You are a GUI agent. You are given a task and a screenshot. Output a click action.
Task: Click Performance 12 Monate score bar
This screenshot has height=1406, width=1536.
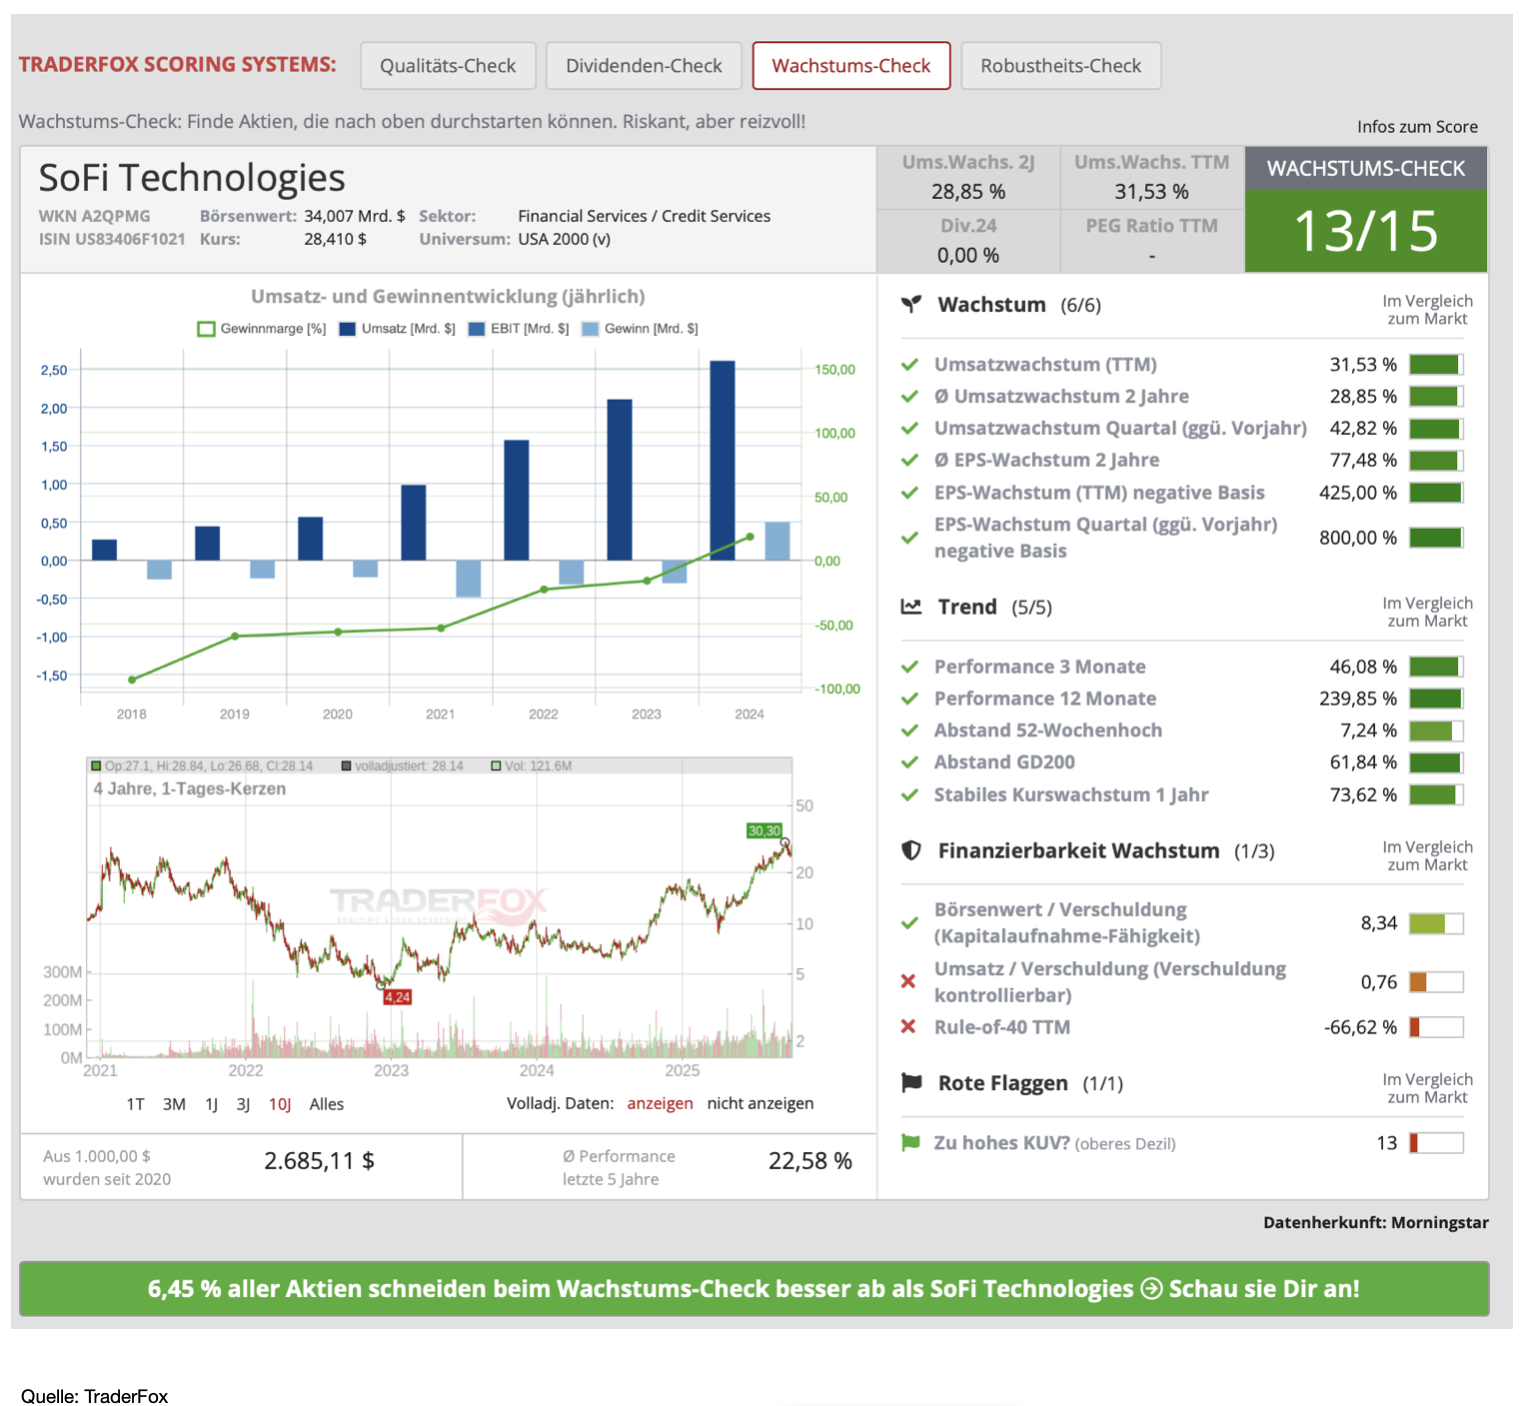[x=1435, y=698]
